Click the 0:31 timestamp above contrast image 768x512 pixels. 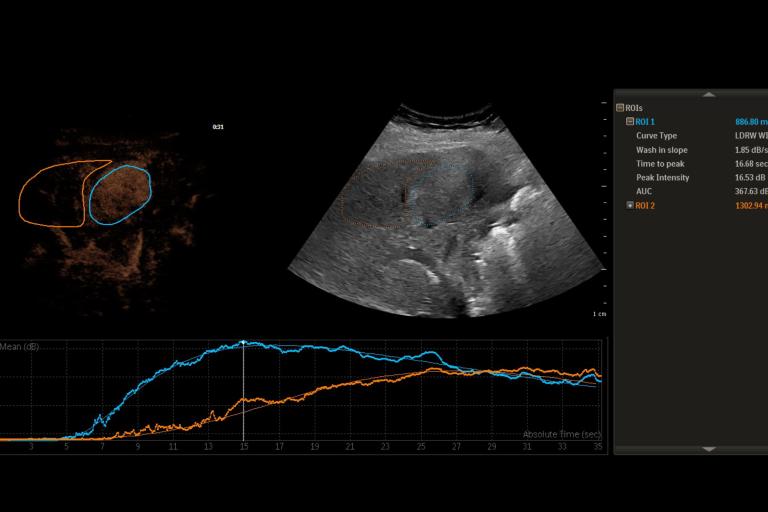point(218,127)
